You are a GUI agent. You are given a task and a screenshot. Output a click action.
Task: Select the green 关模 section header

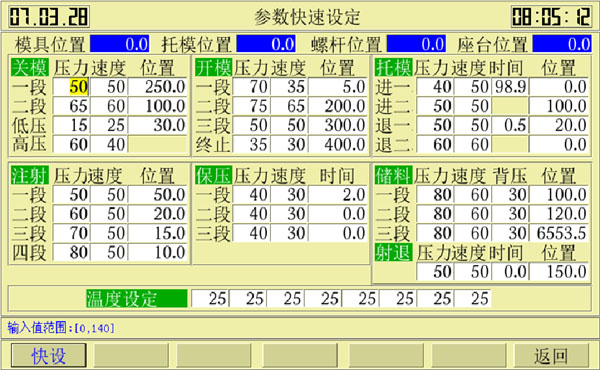29,68
